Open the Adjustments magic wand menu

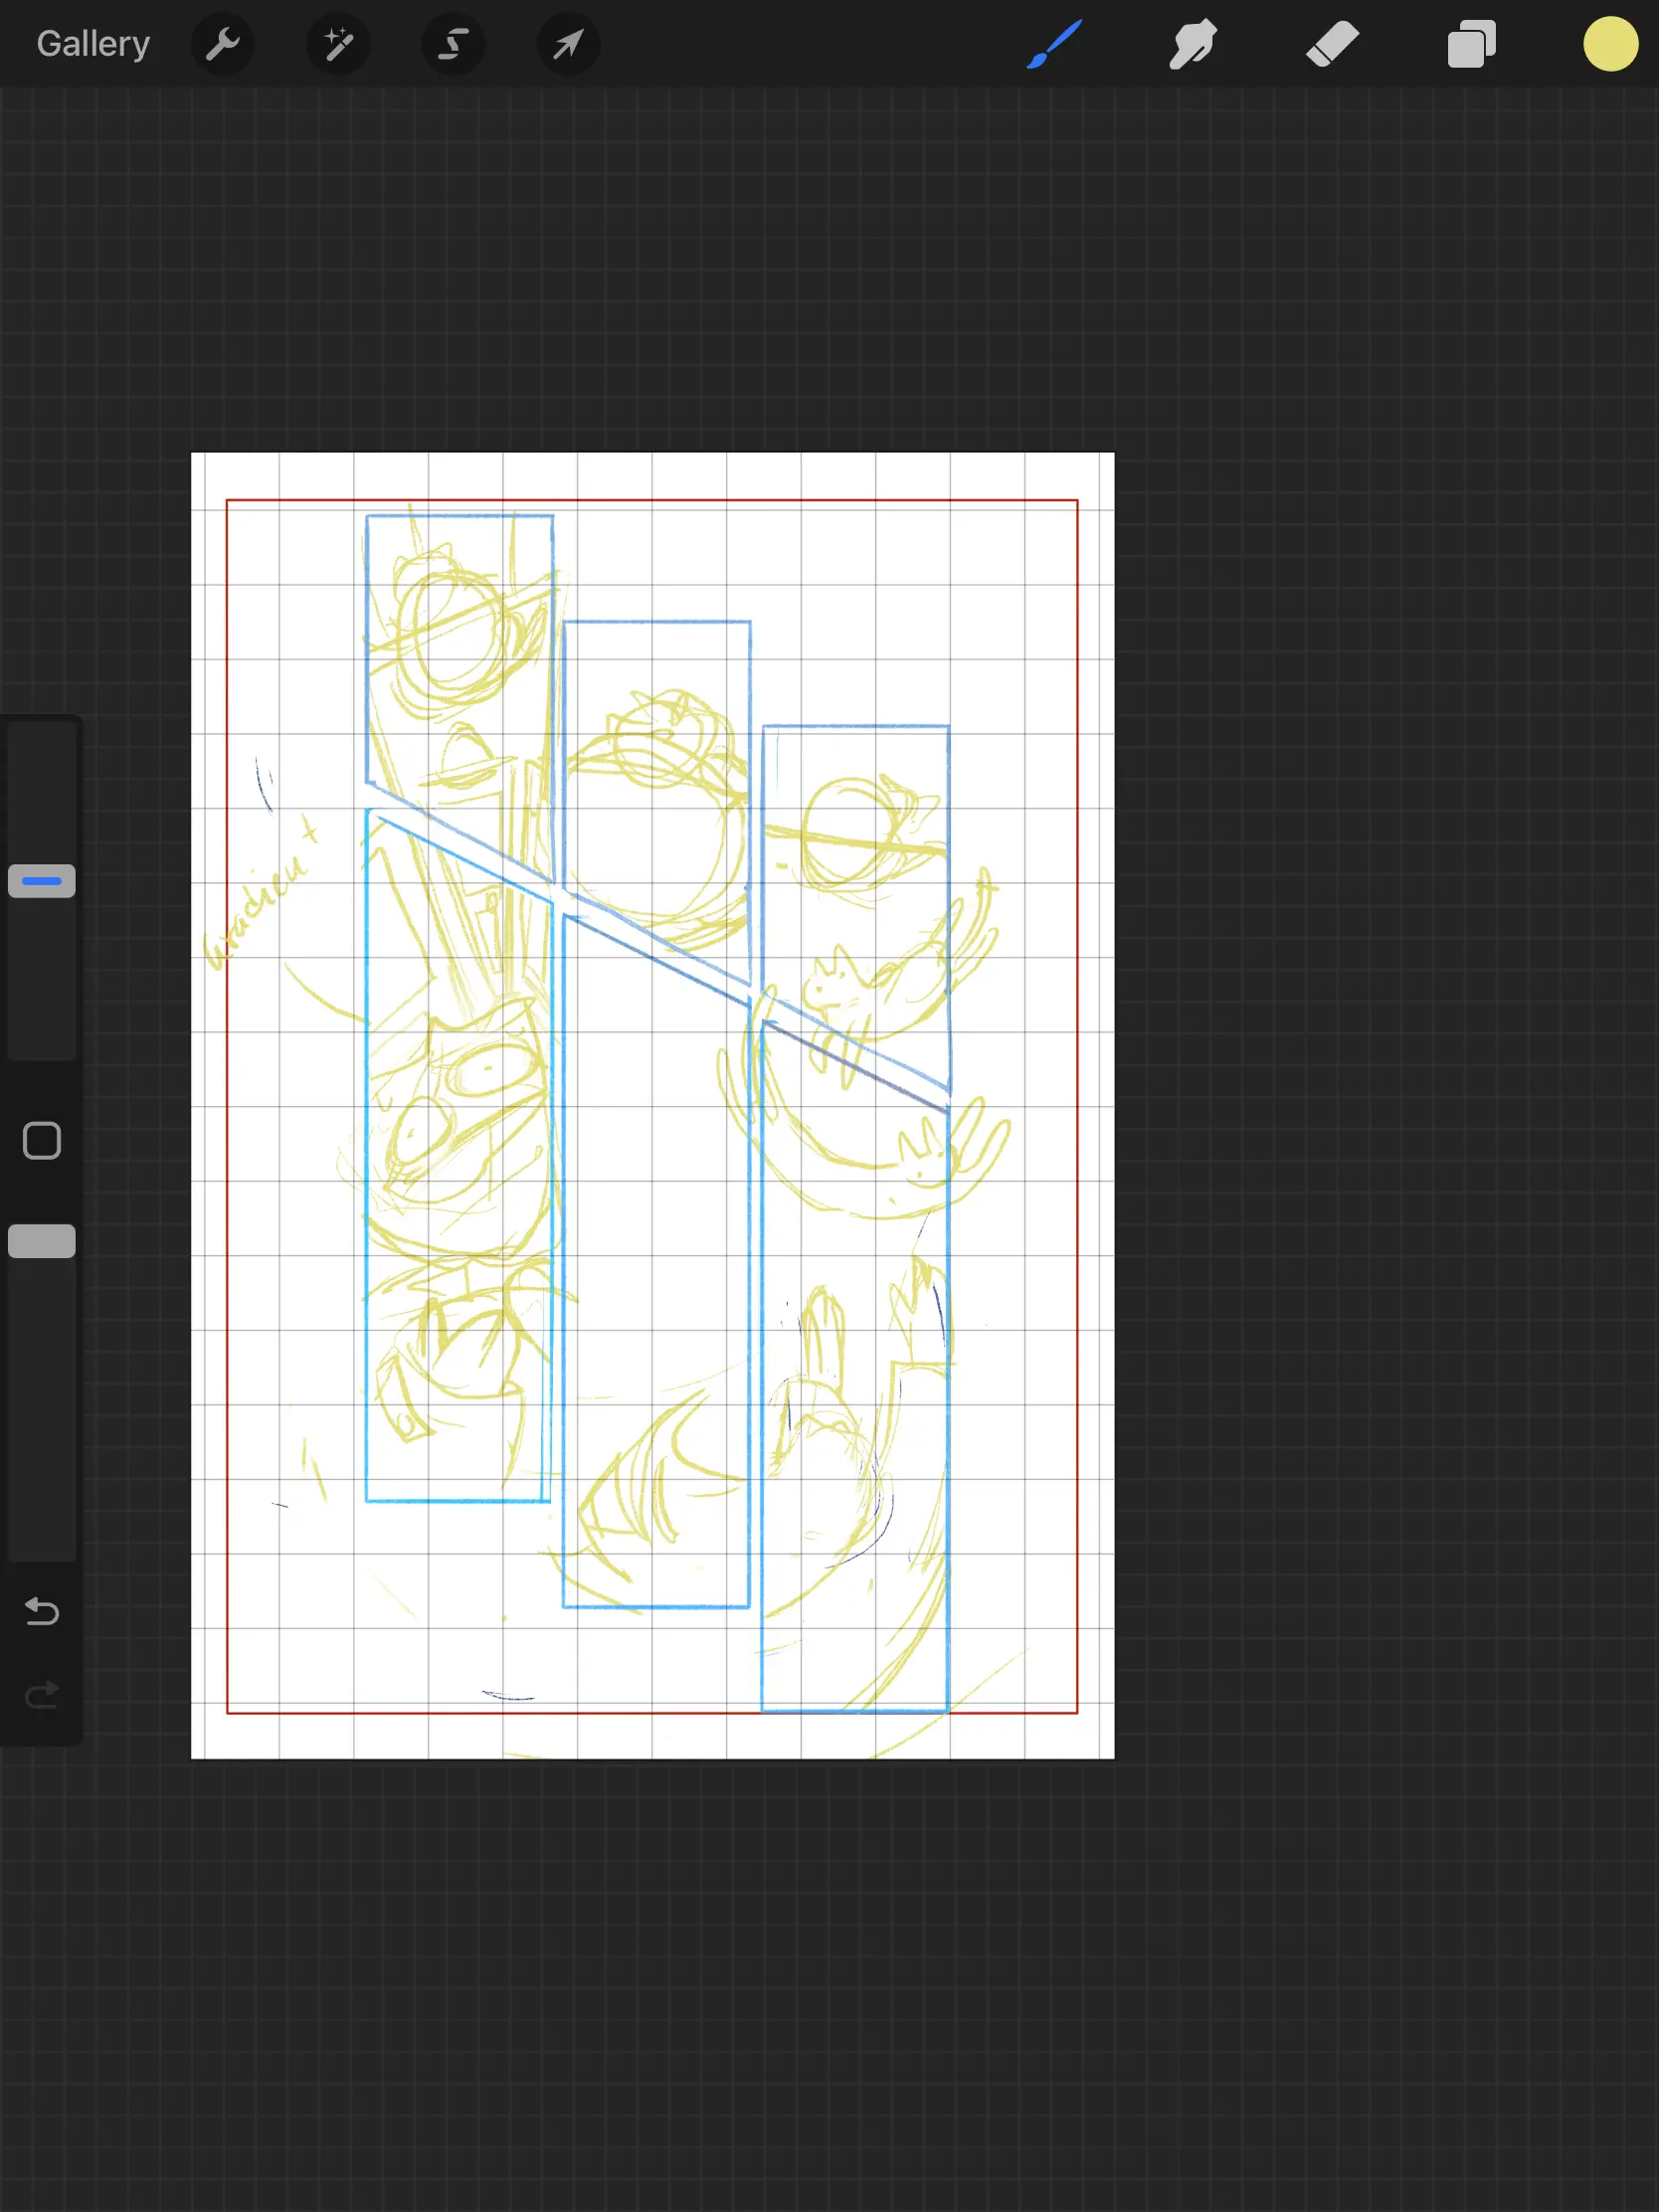point(338,44)
